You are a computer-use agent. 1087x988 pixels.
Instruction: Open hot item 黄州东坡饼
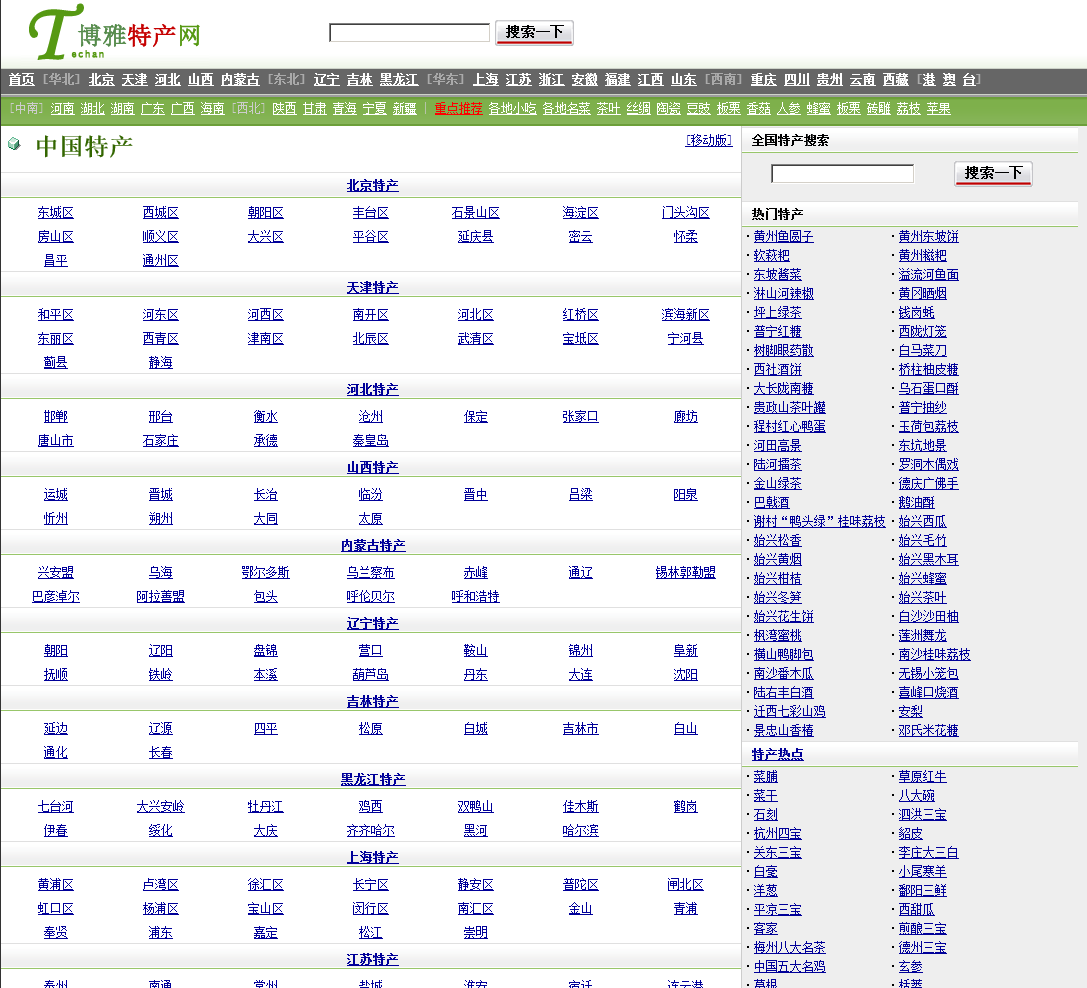point(928,236)
